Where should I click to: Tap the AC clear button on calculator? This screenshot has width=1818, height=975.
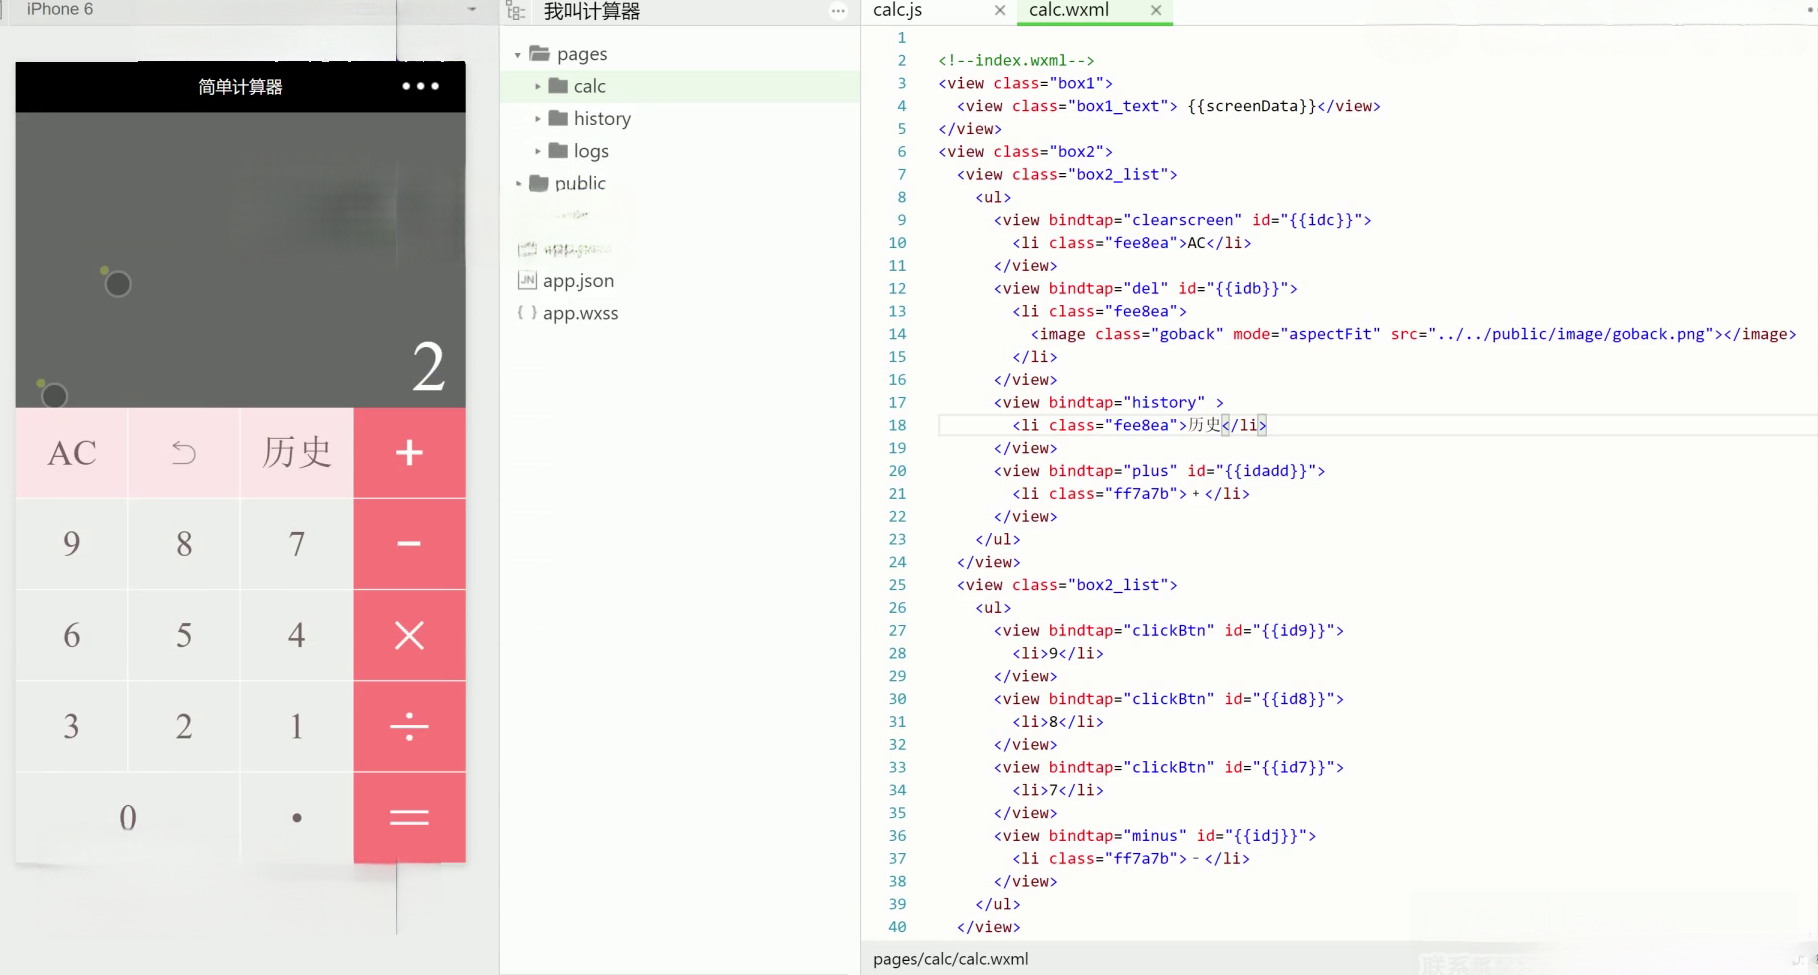pyautogui.click(x=72, y=453)
